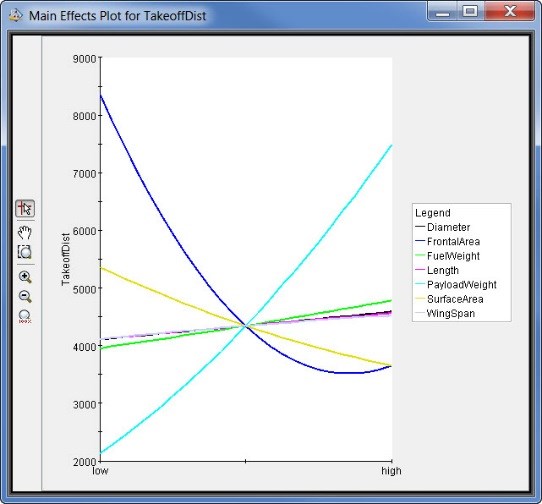Maximize the Main Effects Plot window
The image size is (542, 504).
(x=470, y=11)
